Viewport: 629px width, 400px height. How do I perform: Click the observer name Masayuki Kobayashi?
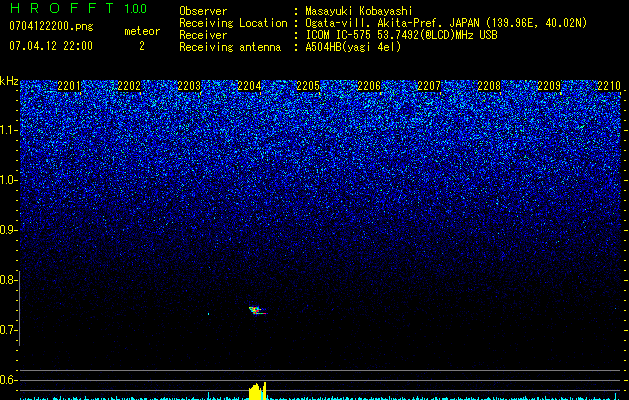point(359,11)
